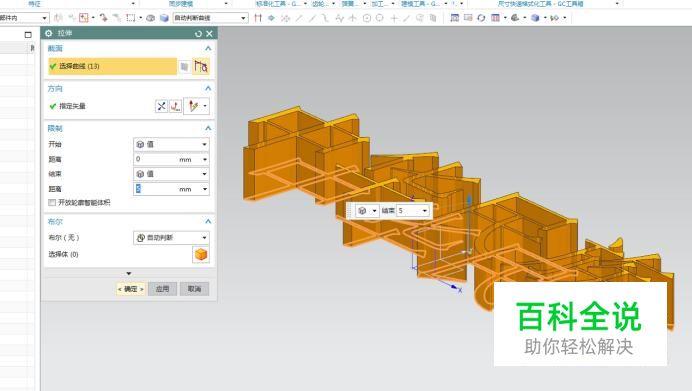Click the curve selection icon next to sketch section
692x391 pixels.
click(201, 67)
